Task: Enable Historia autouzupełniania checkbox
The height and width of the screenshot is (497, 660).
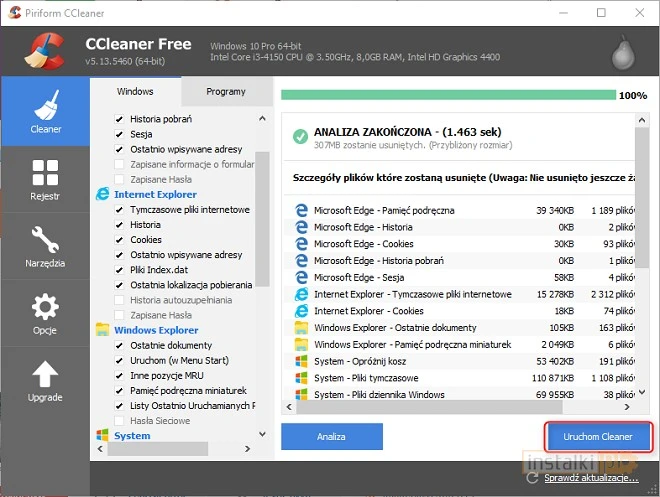Action: 120,300
